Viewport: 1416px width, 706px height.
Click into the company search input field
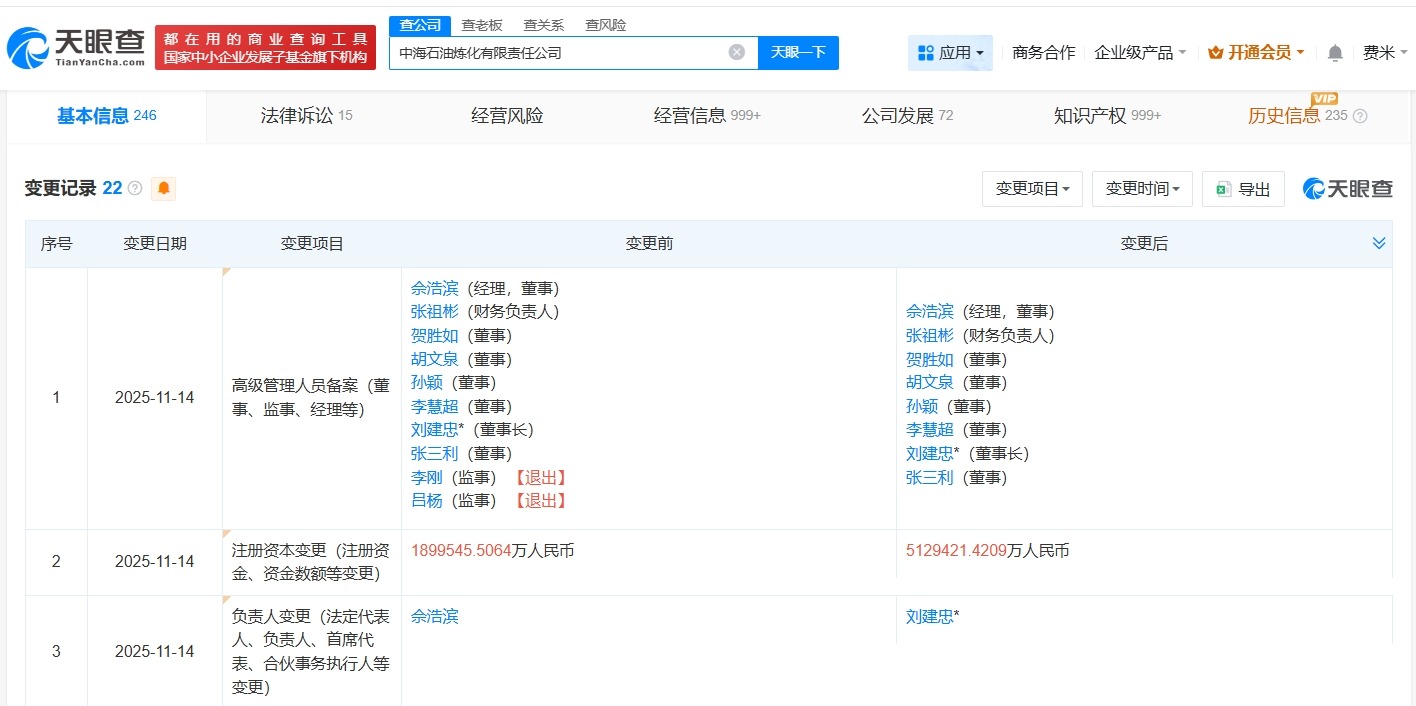560,52
